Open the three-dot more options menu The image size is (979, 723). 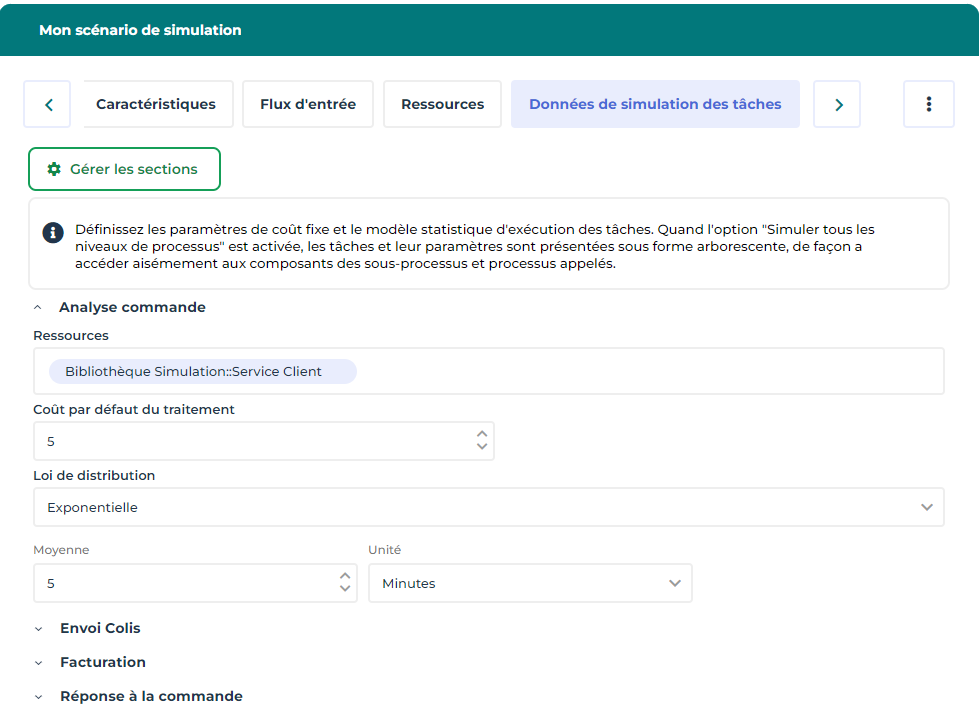pyautogui.click(x=928, y=104)
